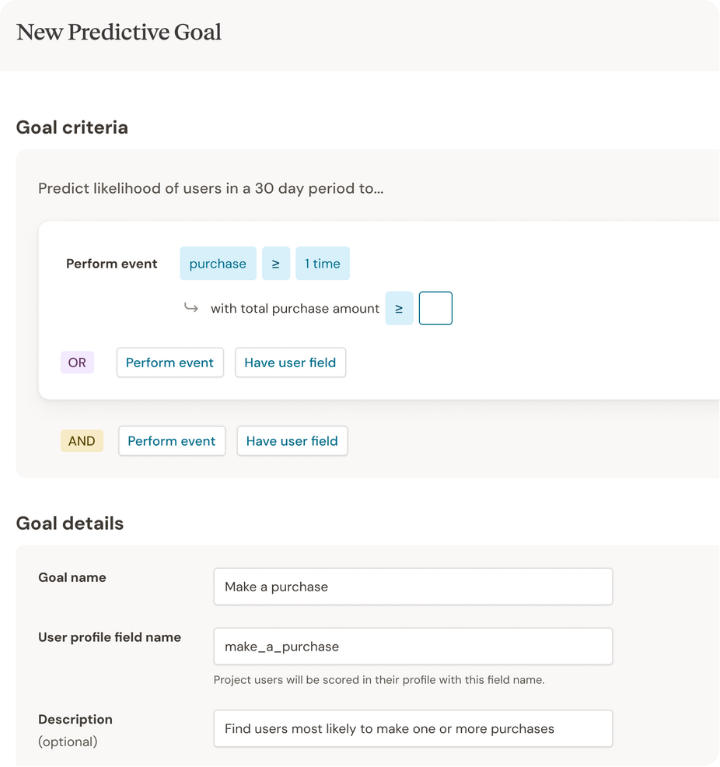Select the Goal criteria section heading
This screenshot has width=720, height=767.
point(72,127)
